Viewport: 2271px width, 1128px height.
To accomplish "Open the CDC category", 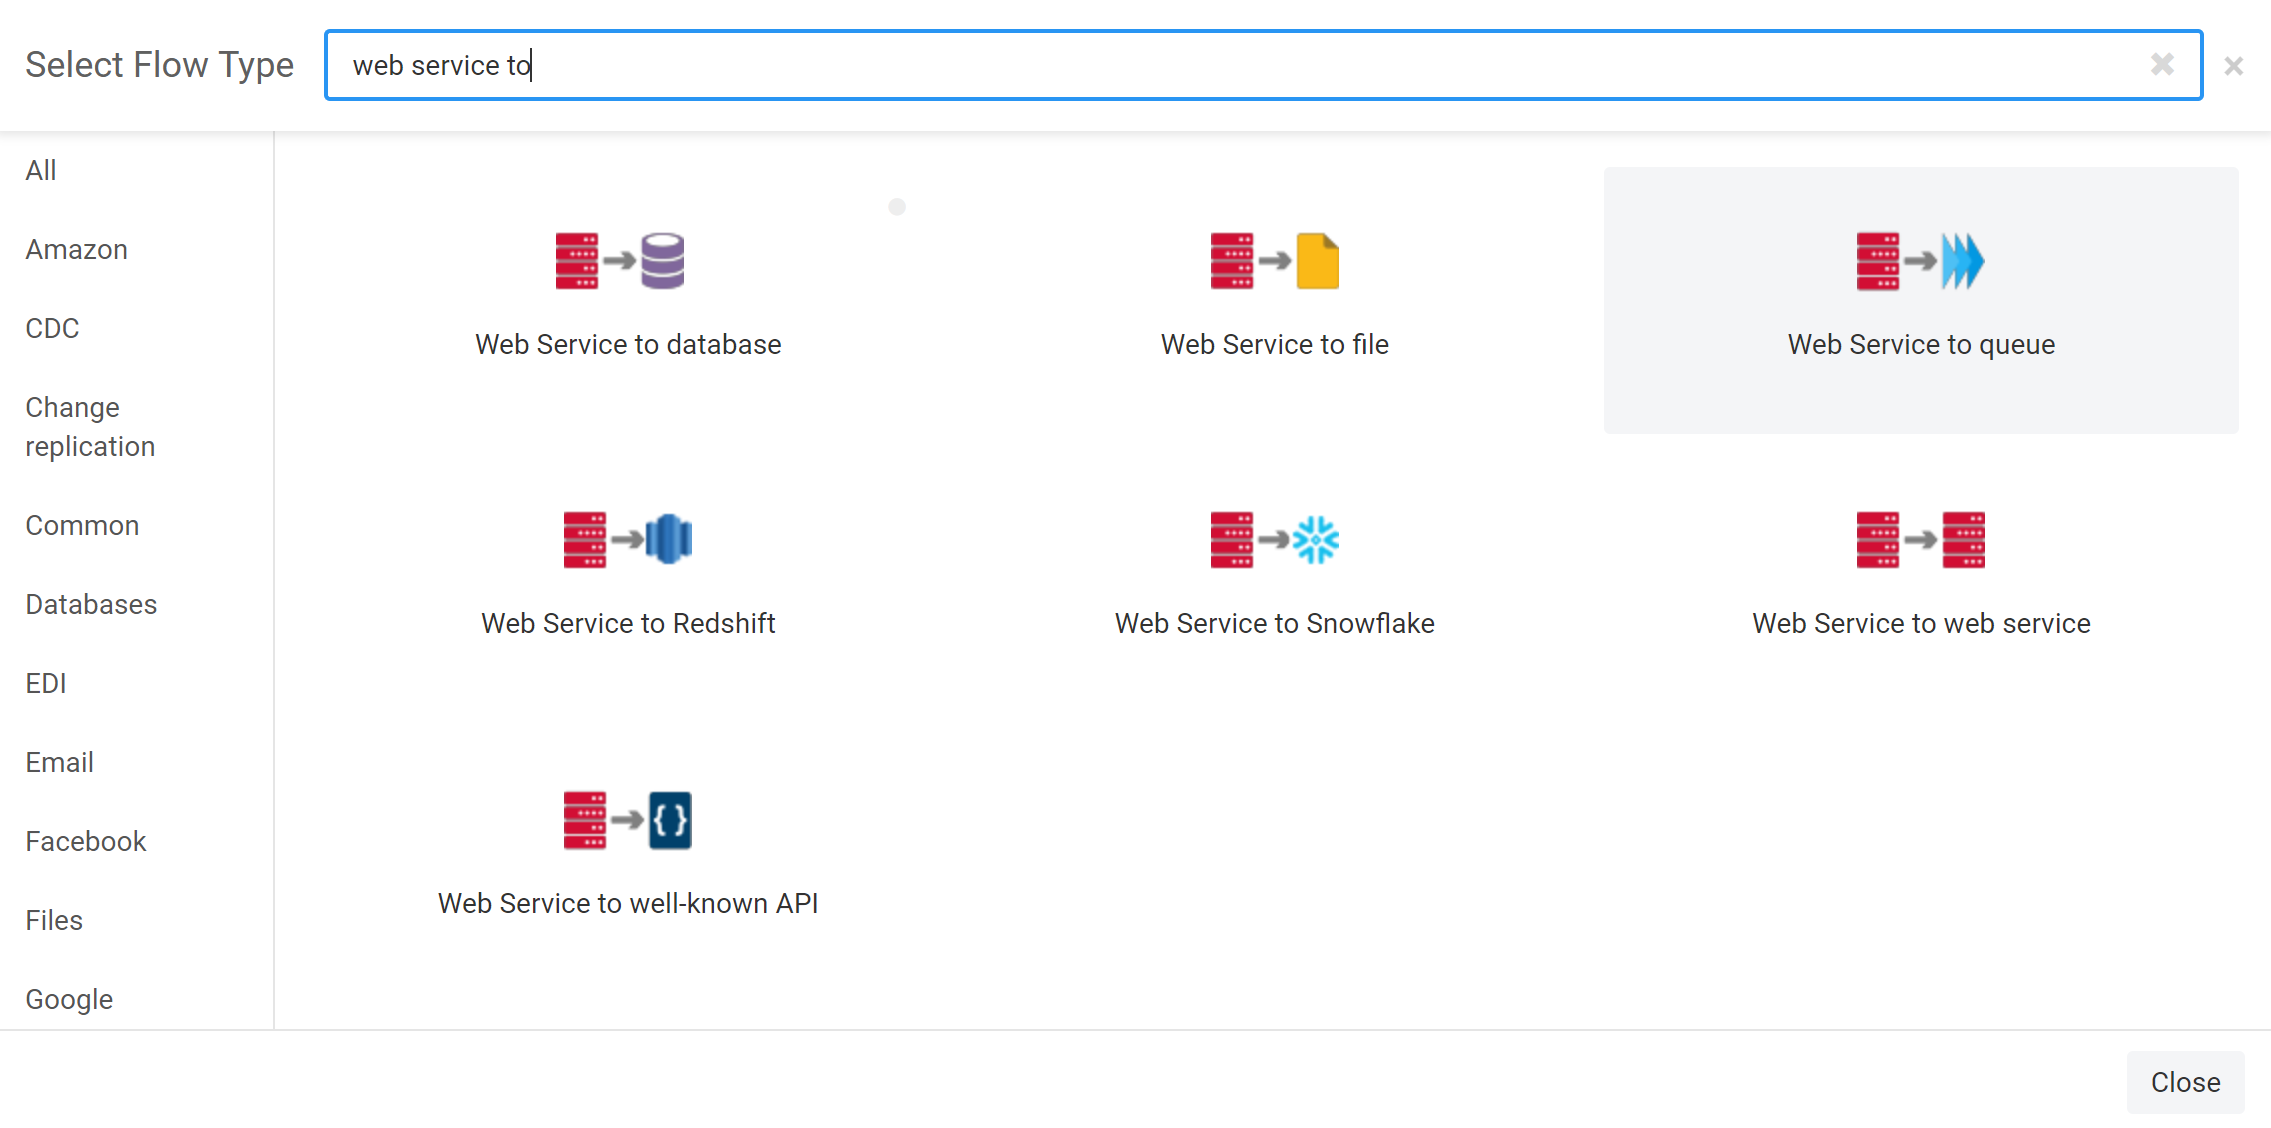I will tap(52, 328).
